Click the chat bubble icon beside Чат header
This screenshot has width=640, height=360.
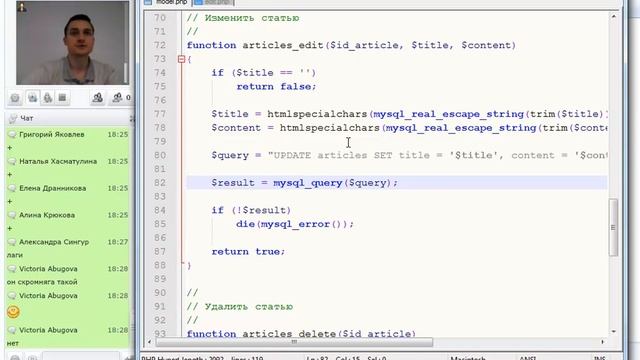tap(13, 118)
